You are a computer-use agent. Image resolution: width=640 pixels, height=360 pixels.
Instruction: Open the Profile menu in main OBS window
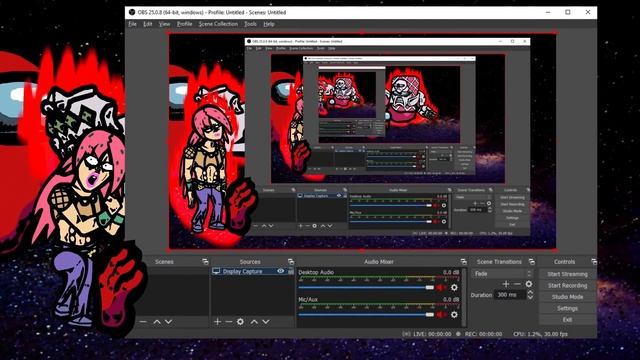184,24
